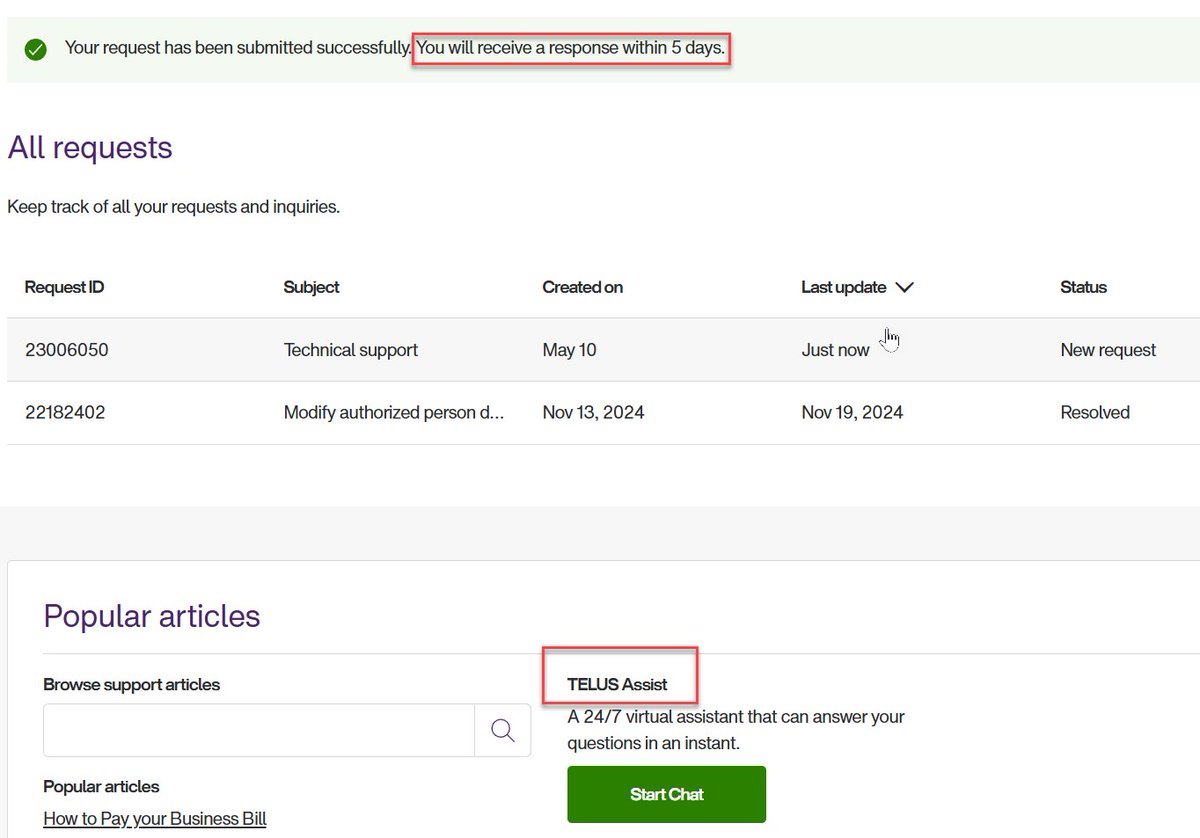Click the response within 5 days message

pyautogui.click(x=571, y=47)
